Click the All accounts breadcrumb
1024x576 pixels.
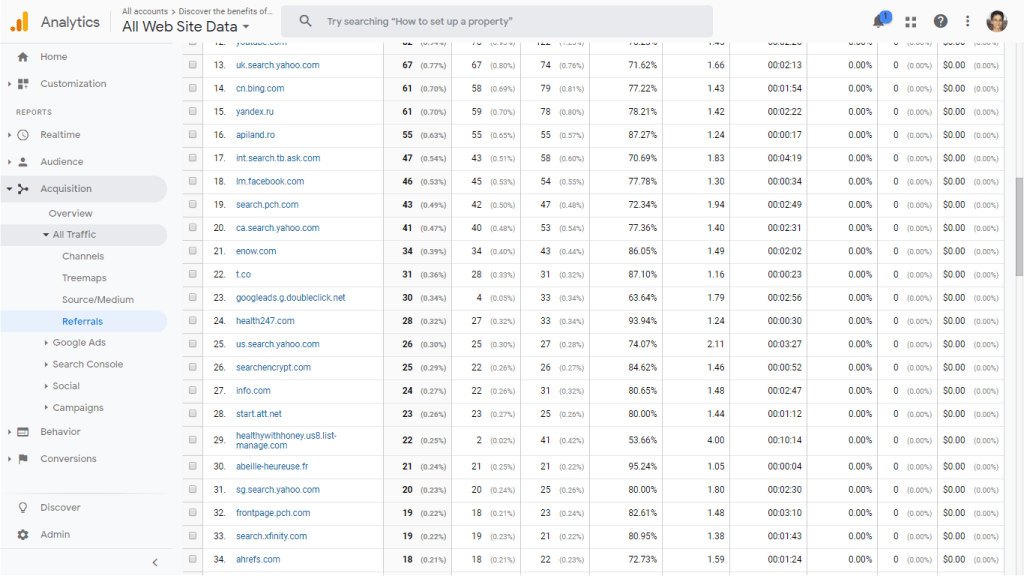pos(145,11)
